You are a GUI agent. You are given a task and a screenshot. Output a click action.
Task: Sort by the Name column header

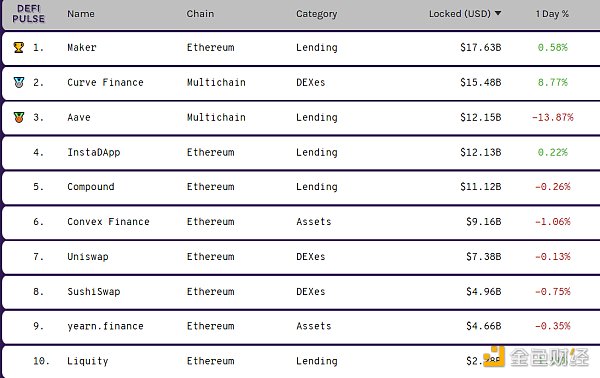click(x=81, y=14)
